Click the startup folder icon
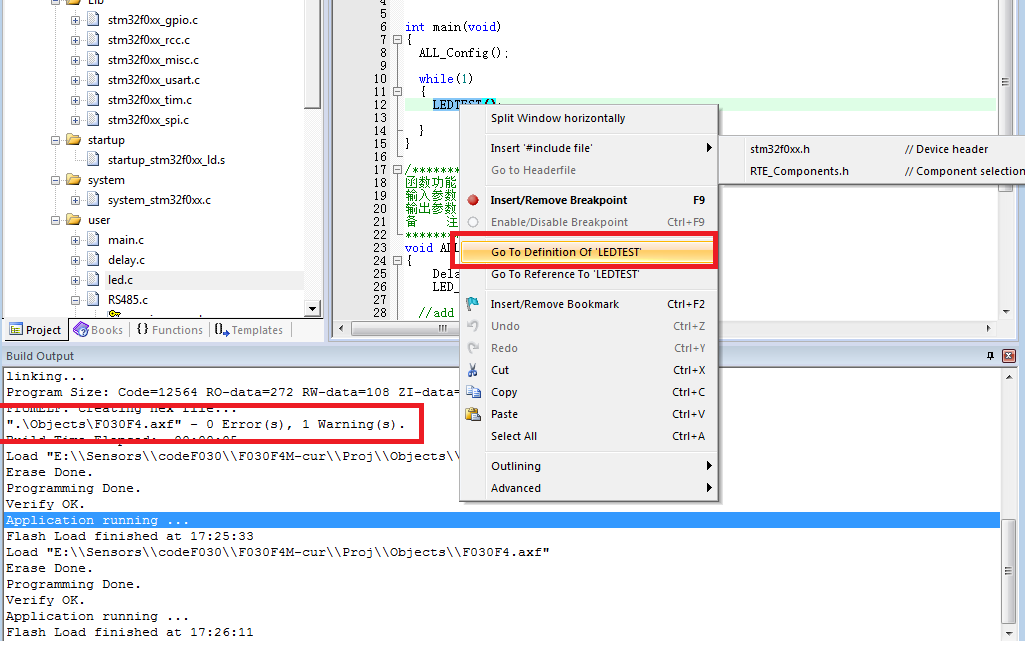 point(74,140)
